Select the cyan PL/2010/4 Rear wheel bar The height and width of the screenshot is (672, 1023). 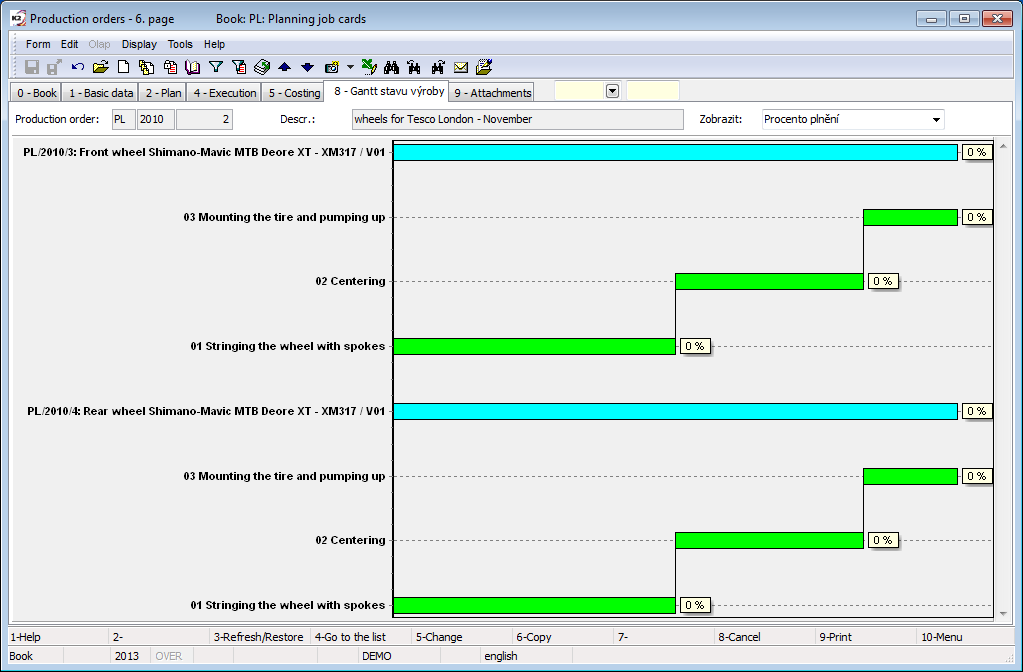coord(675,411)
